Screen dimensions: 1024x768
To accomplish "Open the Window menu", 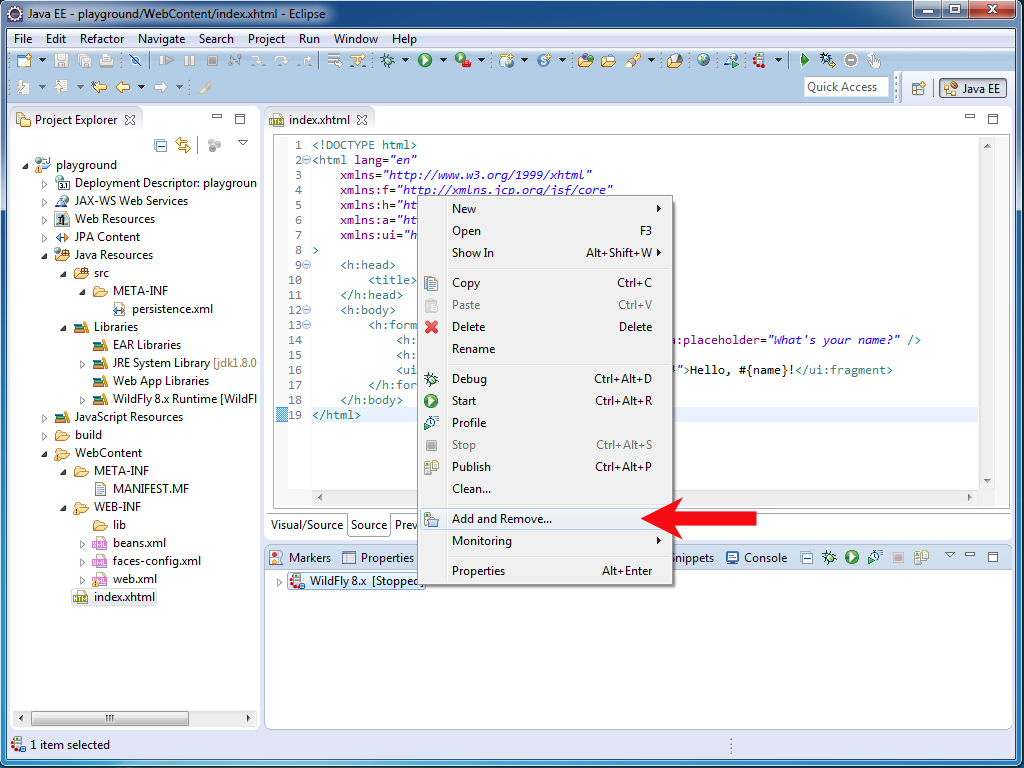I will [356, 39].
